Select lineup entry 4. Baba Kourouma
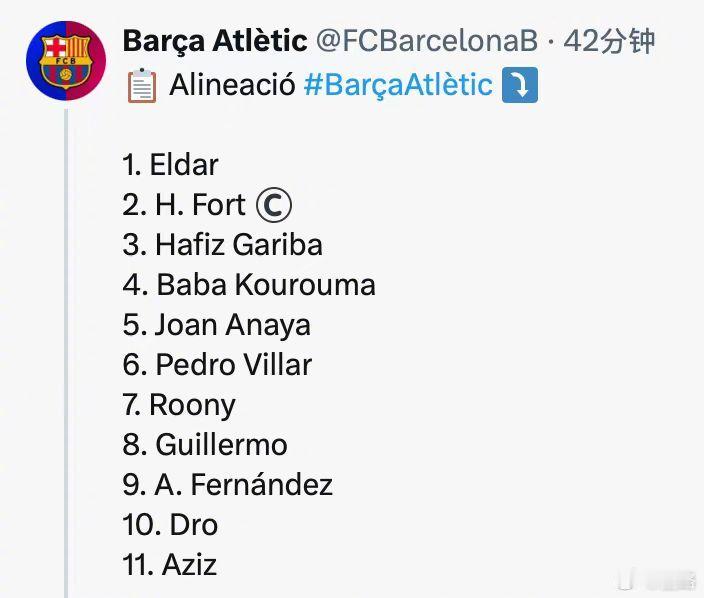Viewport: 704px width, 598px height. pos(249,285)
